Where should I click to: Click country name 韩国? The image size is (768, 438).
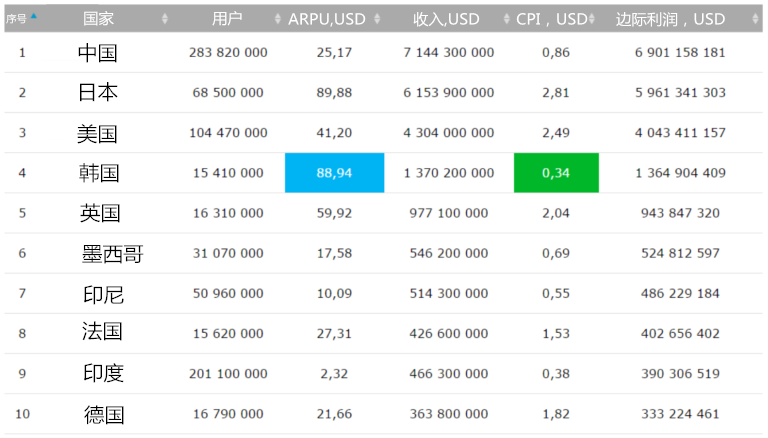coord(99,173)
